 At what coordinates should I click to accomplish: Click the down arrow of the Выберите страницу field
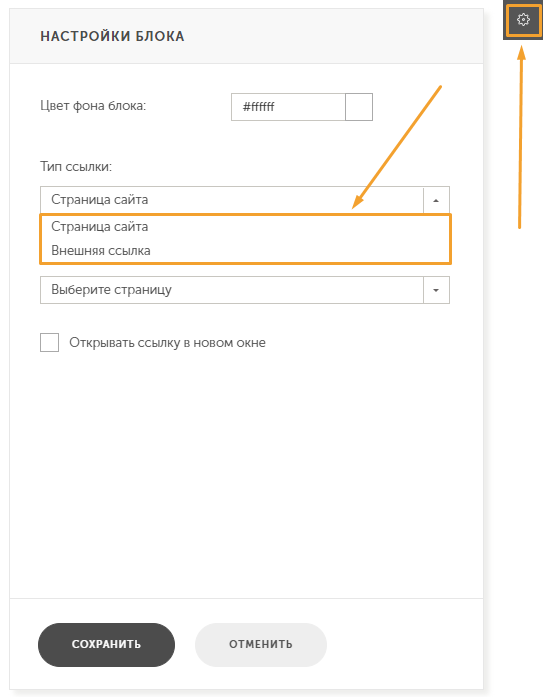pos(436,290)
